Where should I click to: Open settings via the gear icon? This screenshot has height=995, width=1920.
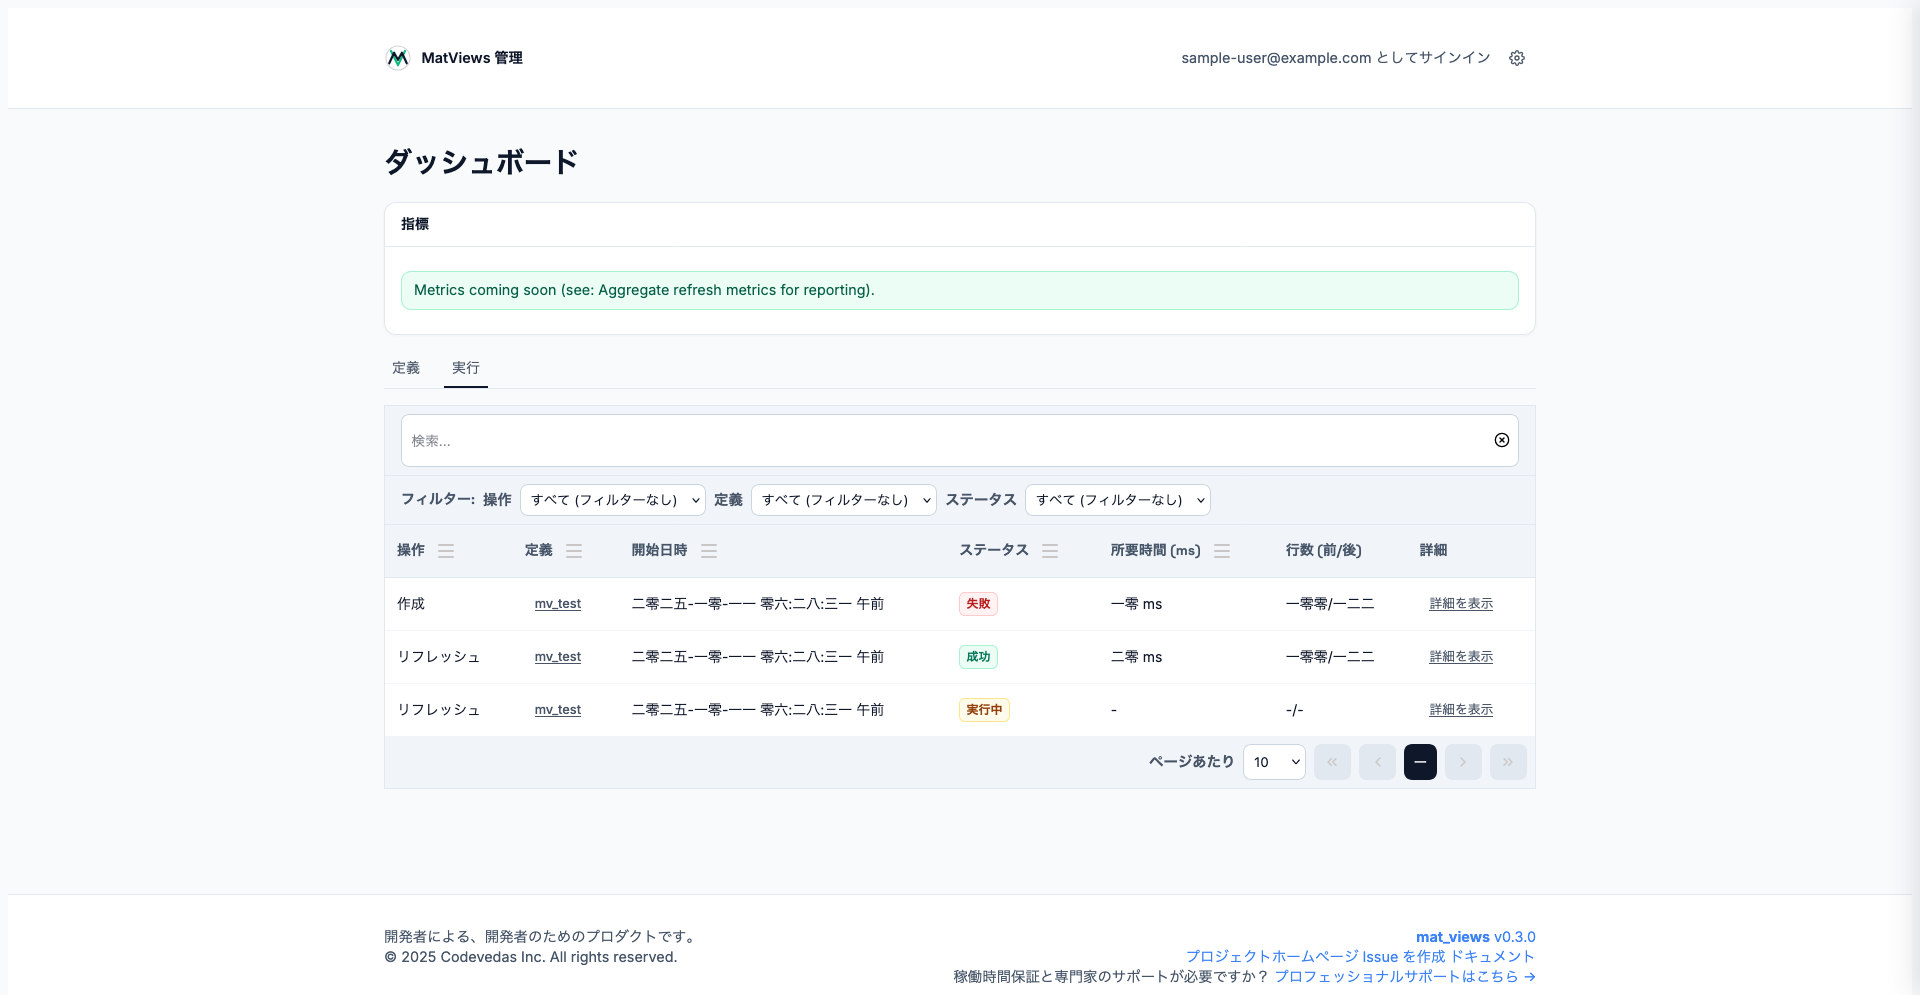point(1517,58)
